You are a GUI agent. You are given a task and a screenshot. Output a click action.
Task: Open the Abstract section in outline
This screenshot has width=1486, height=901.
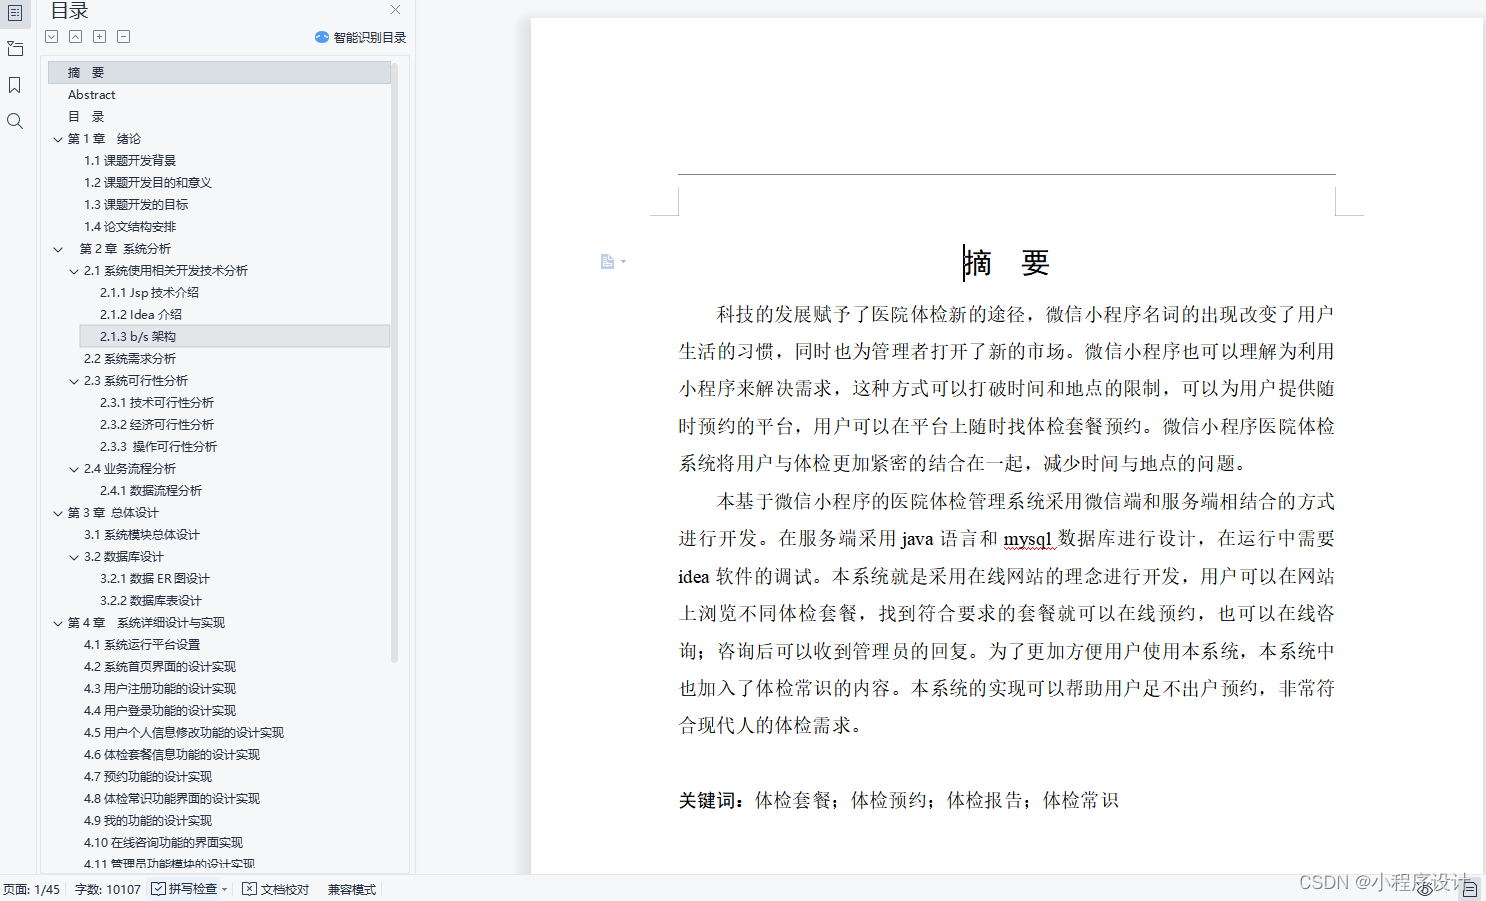[92, 94]
